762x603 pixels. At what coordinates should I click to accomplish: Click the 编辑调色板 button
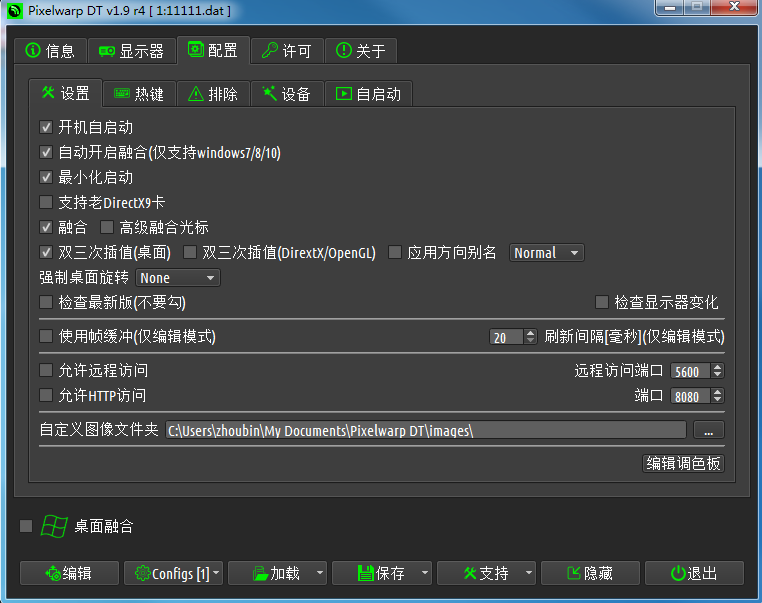point(683,463)
